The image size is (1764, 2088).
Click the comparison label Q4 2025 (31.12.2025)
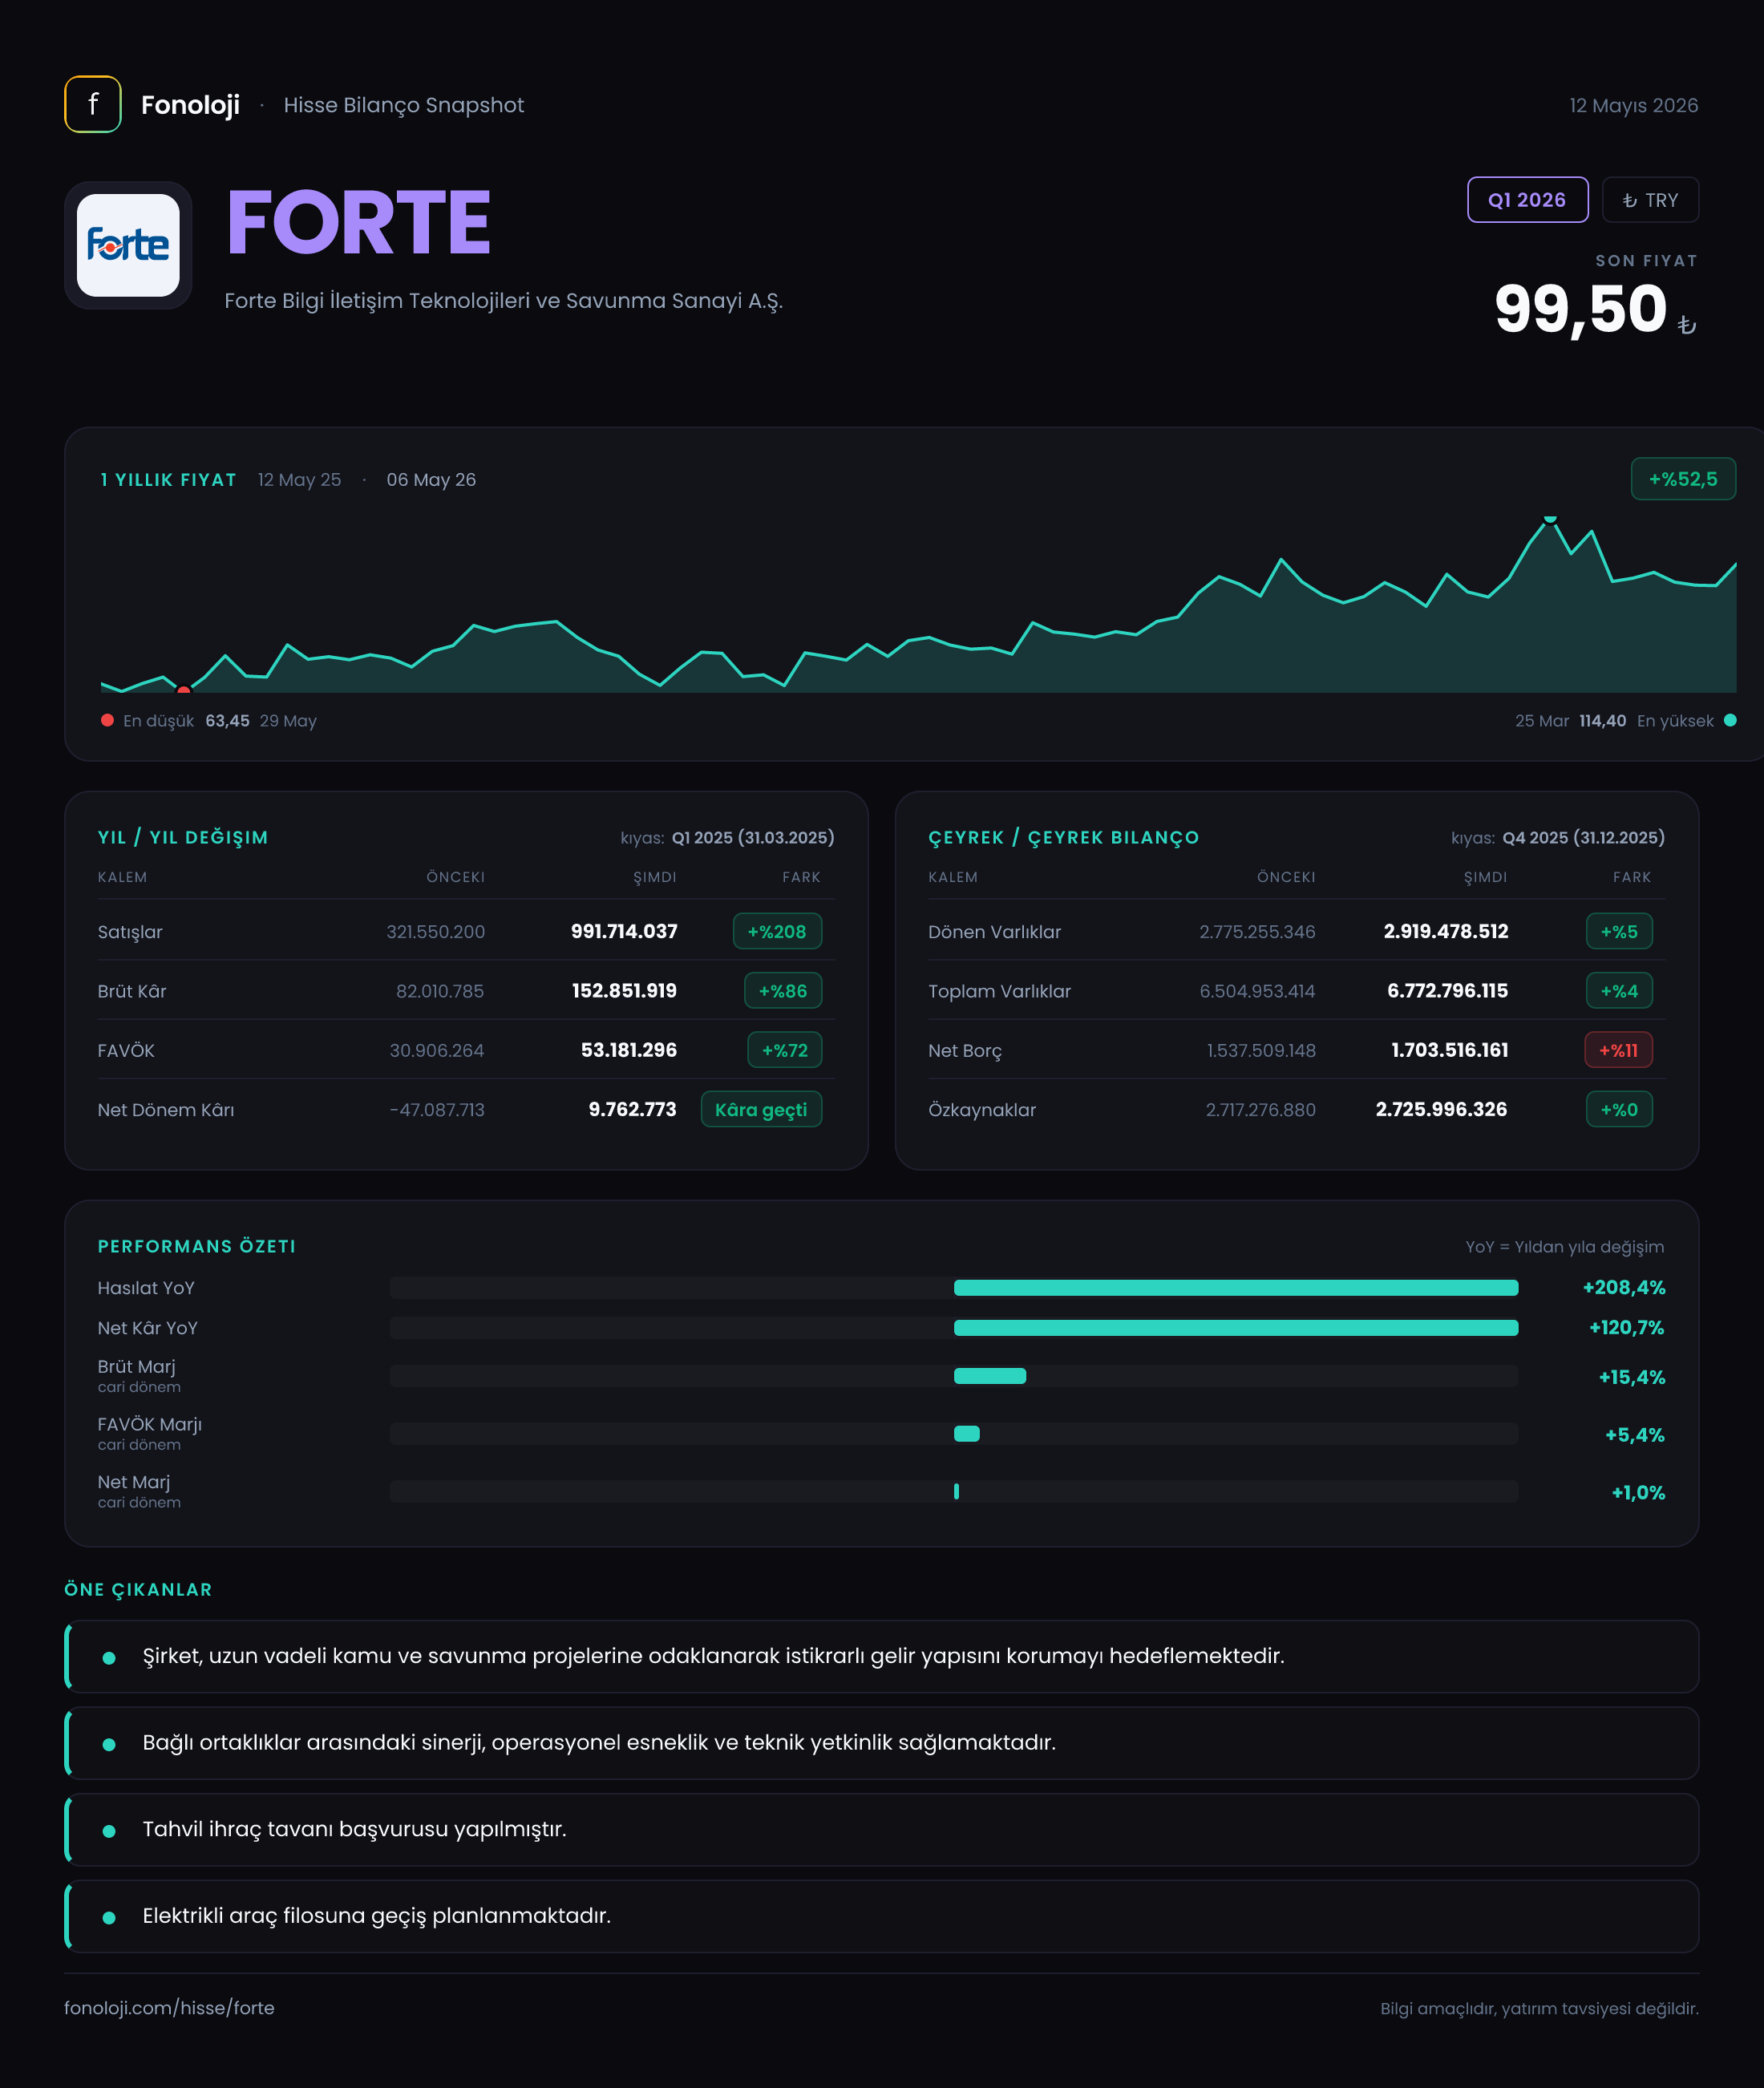click(x=1584, y=838)
